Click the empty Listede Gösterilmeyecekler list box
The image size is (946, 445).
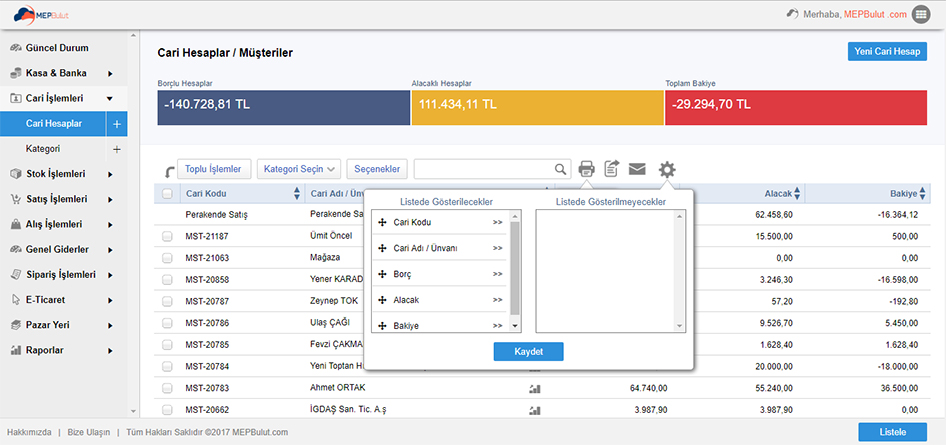[x=611, y=271]
